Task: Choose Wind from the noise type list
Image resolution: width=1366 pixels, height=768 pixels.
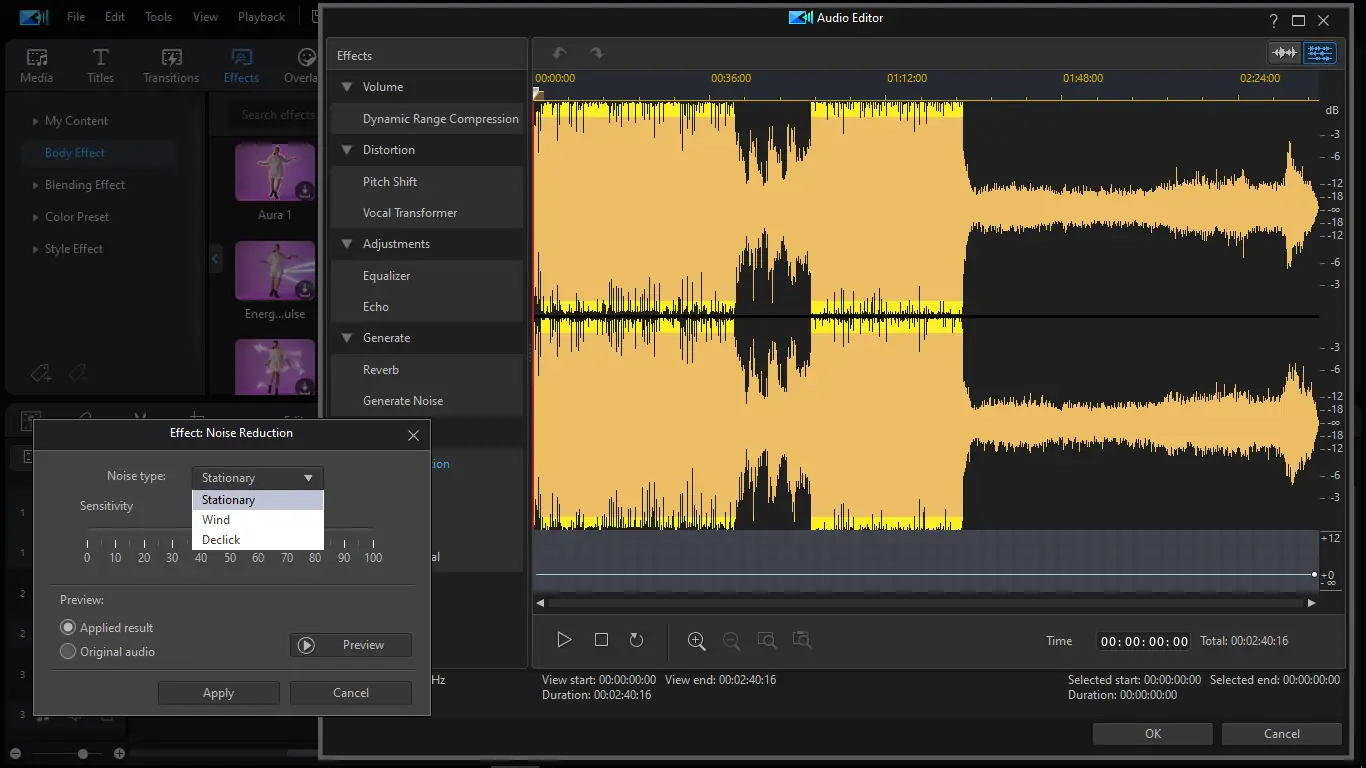Action: tap(216, 520)
